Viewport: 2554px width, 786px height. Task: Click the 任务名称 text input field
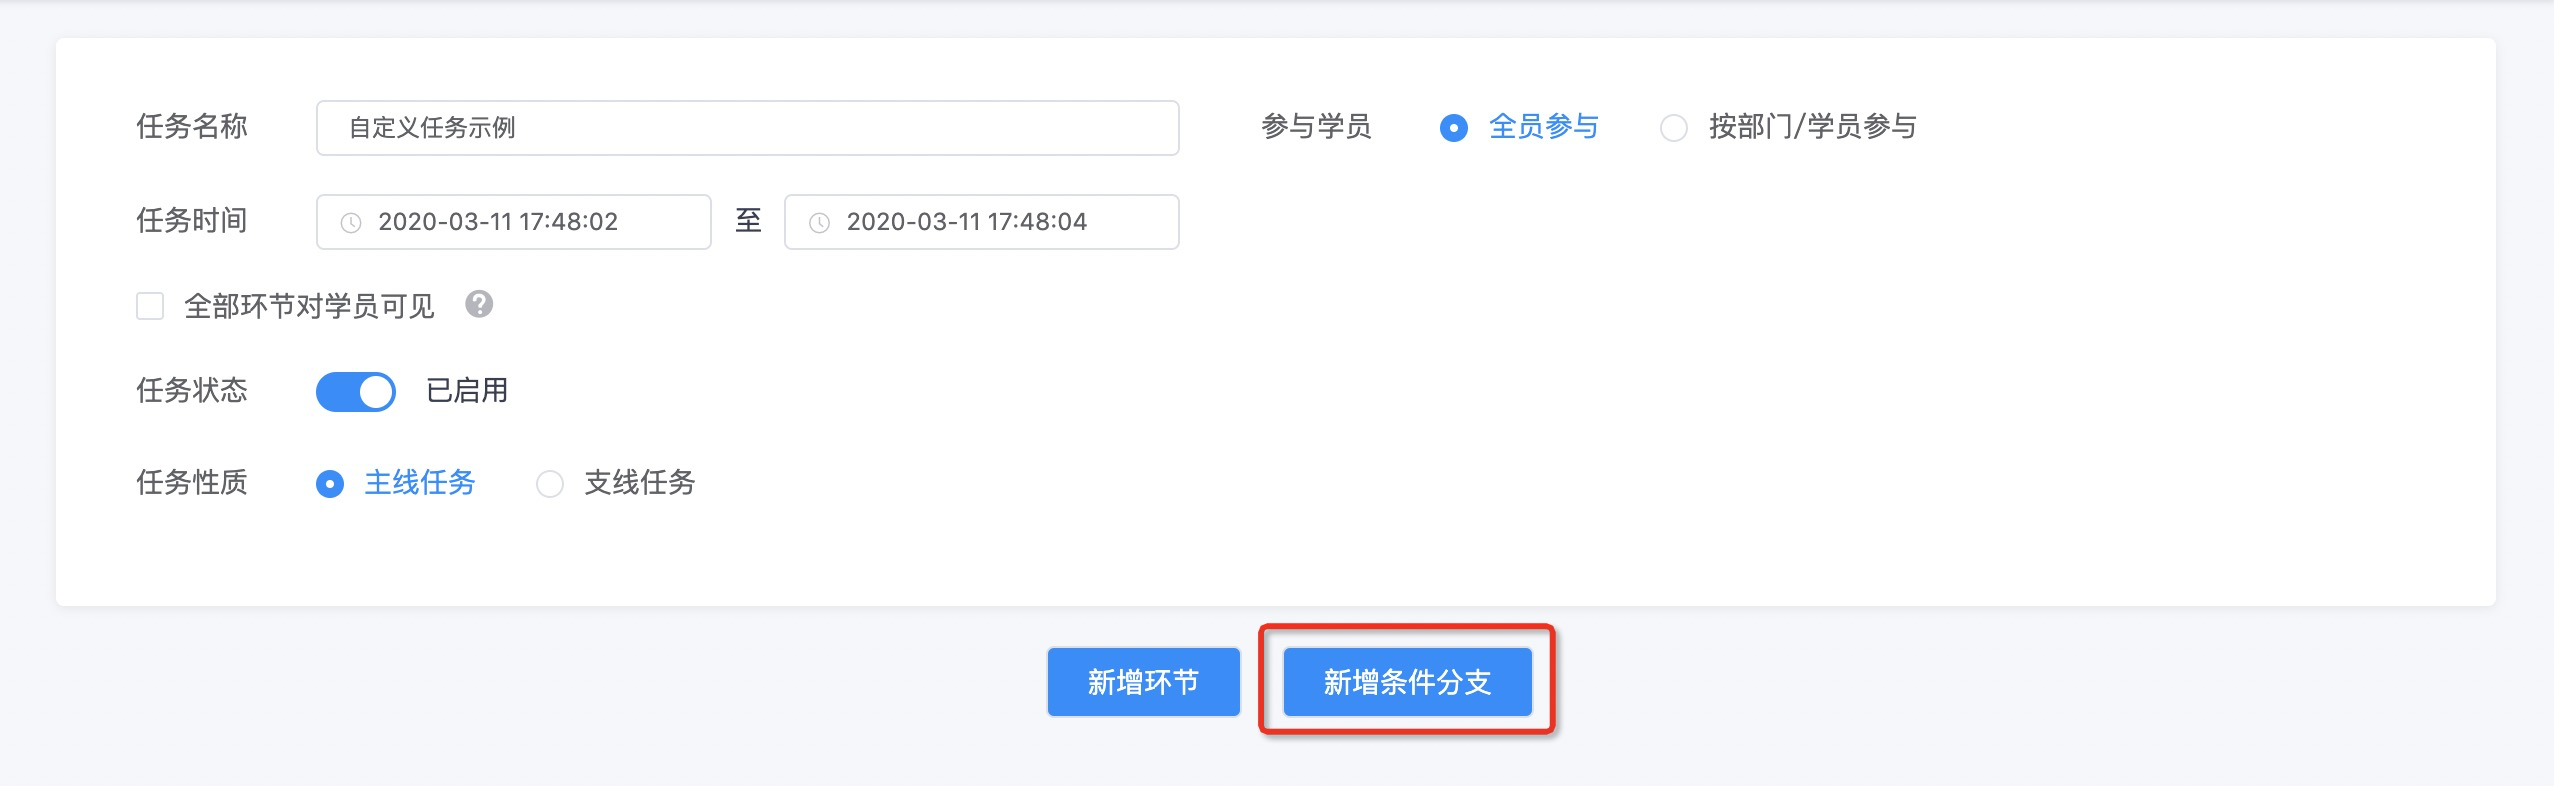coord(747,128)
